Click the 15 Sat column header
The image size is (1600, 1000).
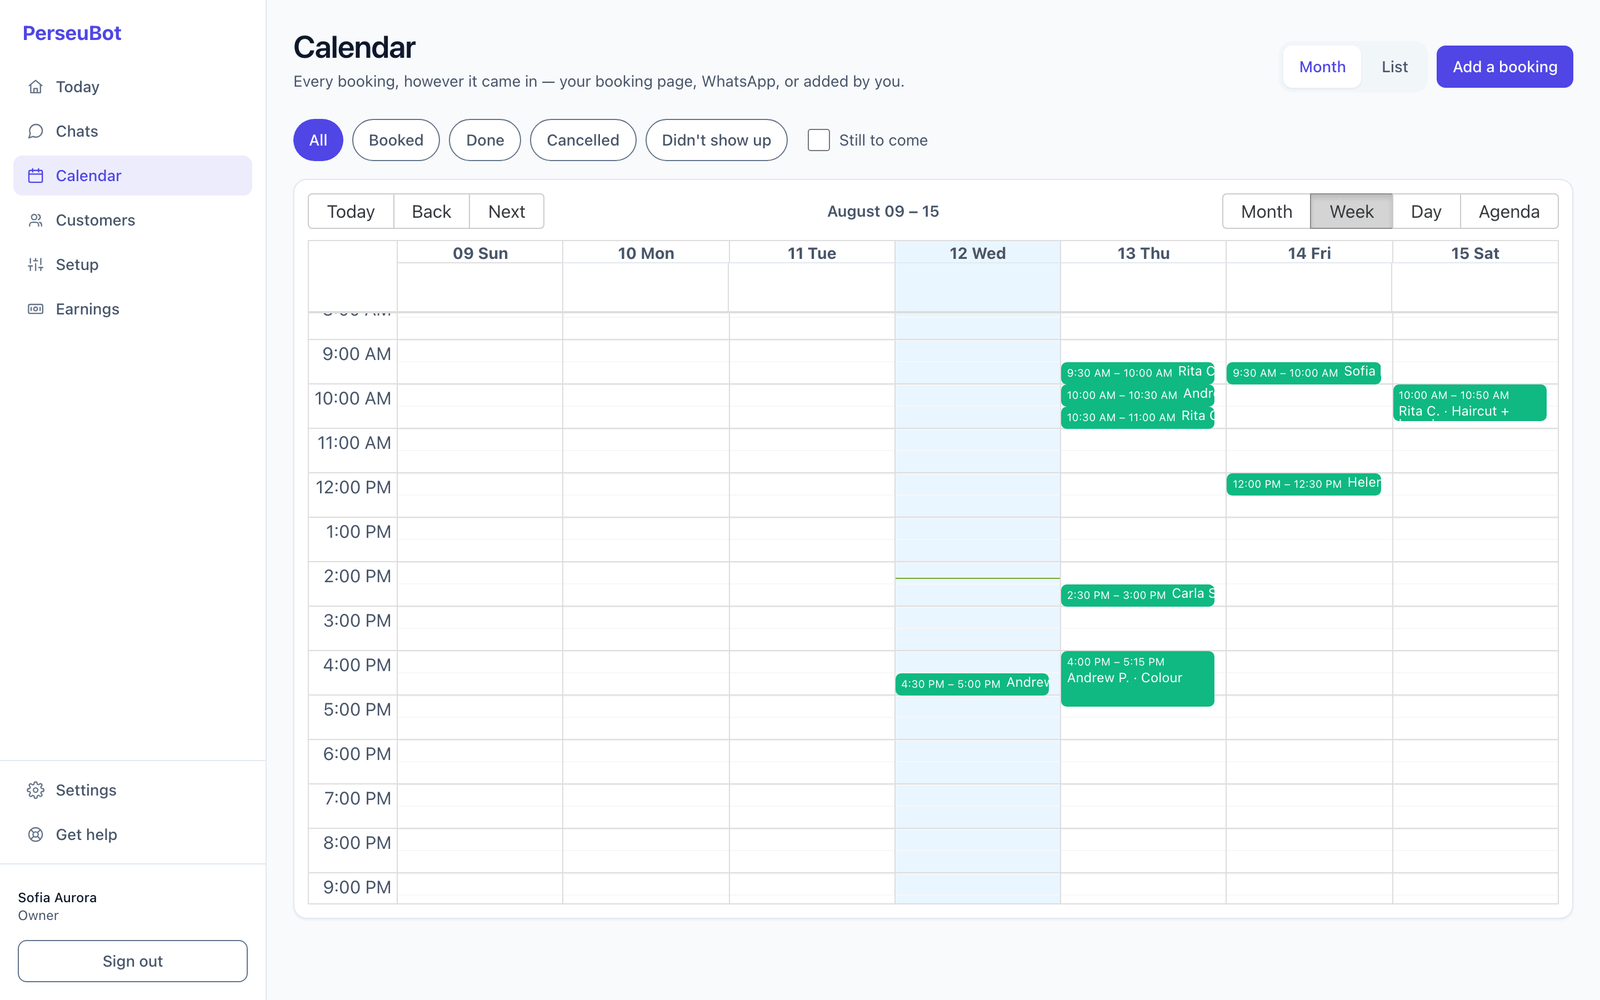1475,253
